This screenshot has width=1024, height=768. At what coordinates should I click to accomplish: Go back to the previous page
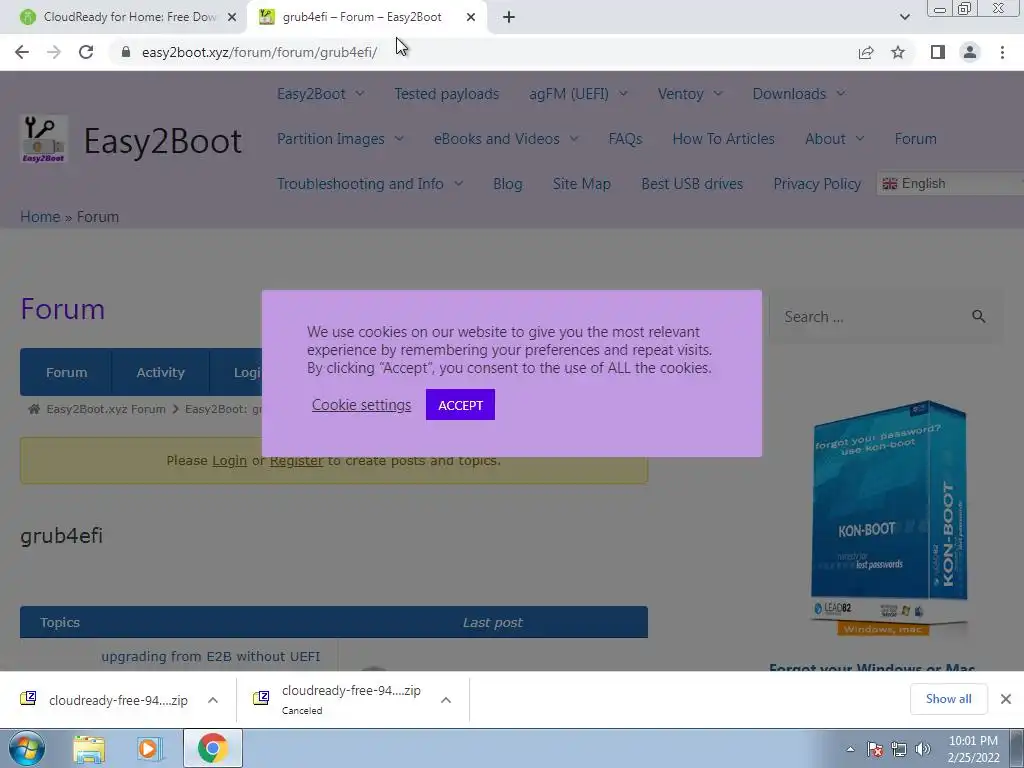point(22,52)
